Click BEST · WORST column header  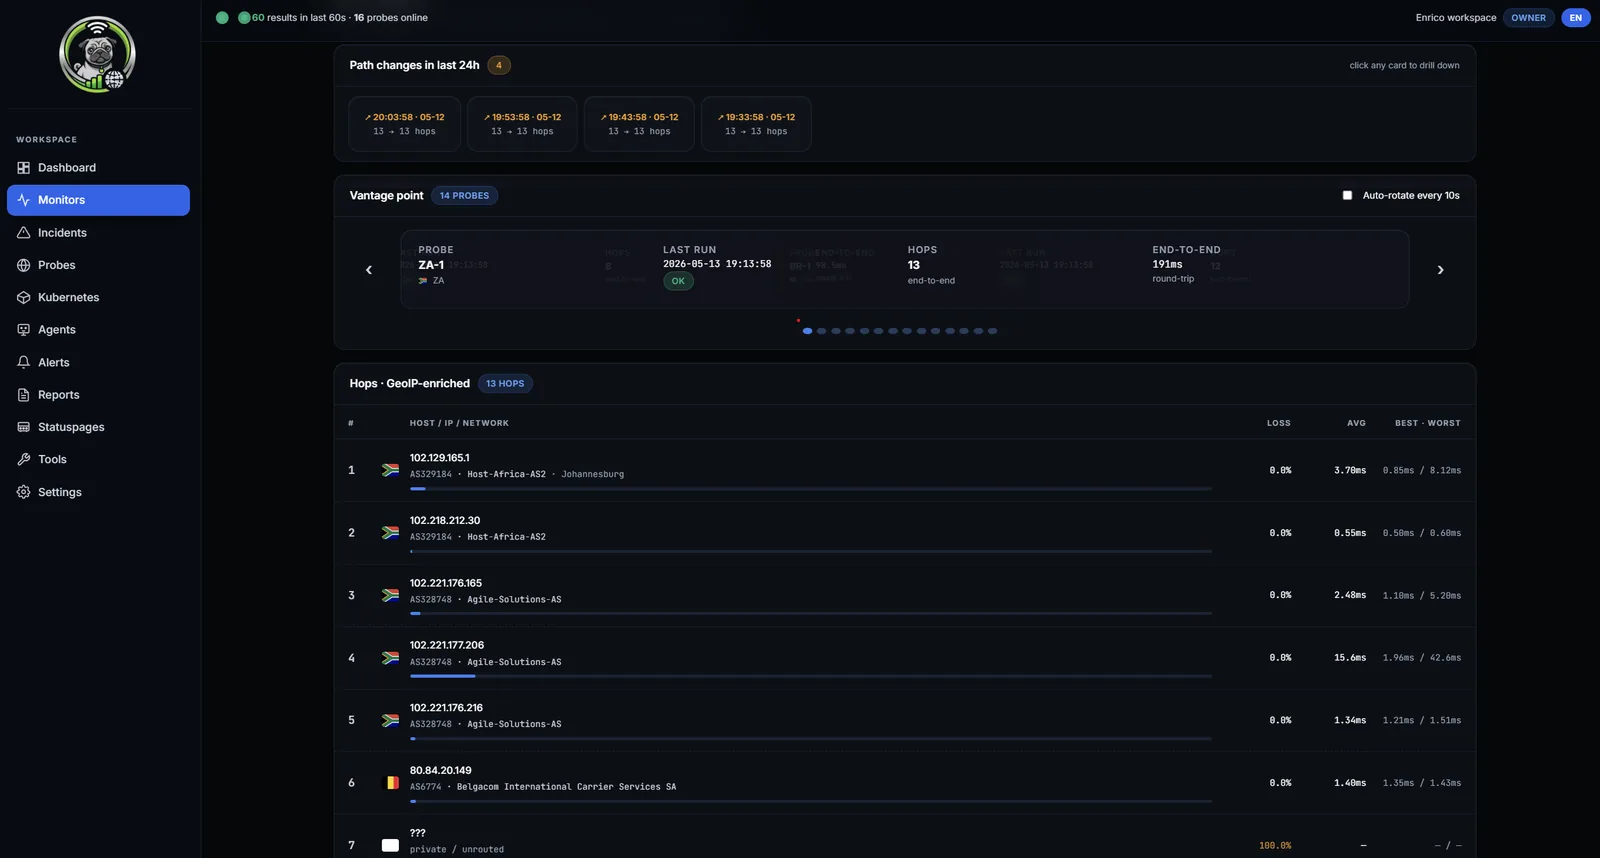1428,423
